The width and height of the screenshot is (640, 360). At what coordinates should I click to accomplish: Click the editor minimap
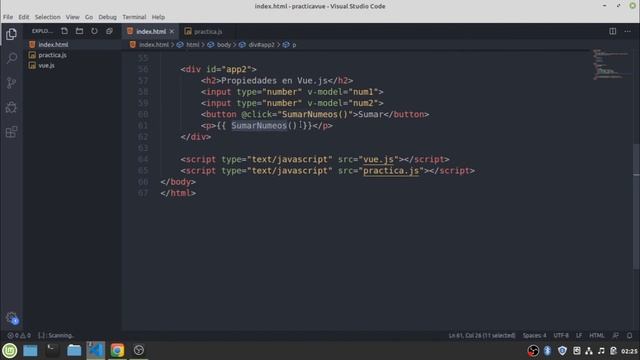(x=610, y=64)
